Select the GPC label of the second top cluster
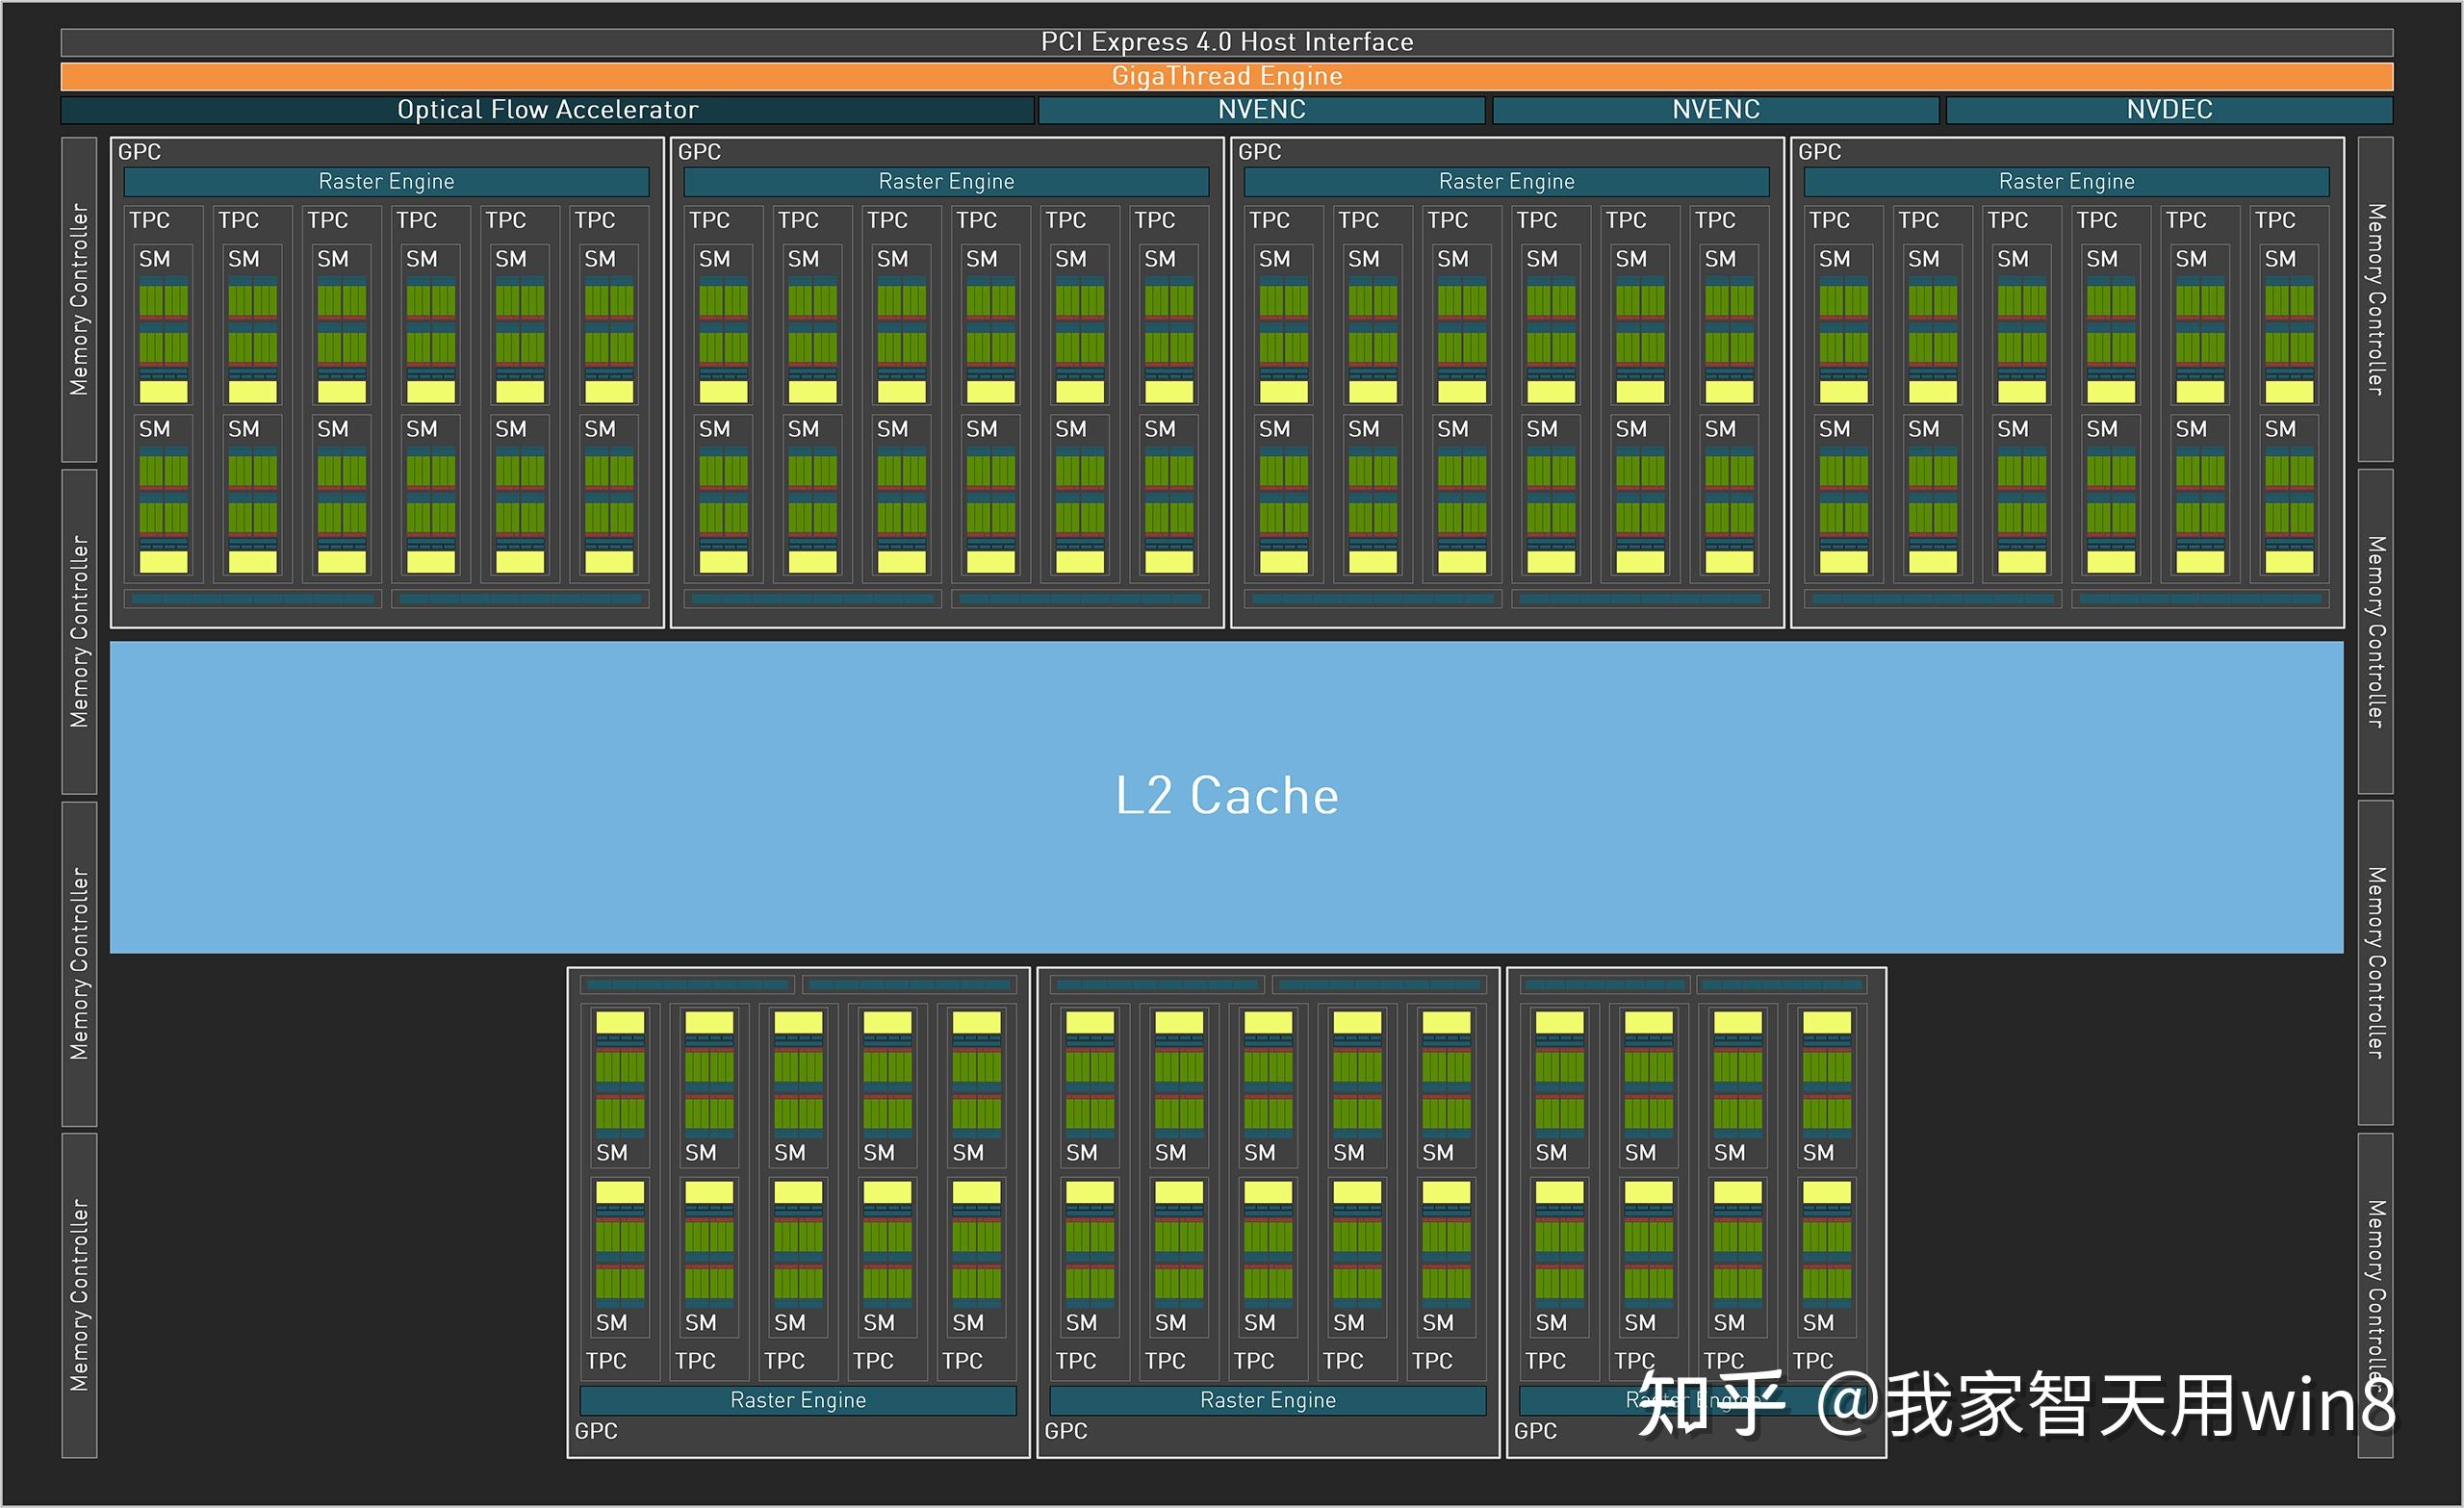 (700, 152)
